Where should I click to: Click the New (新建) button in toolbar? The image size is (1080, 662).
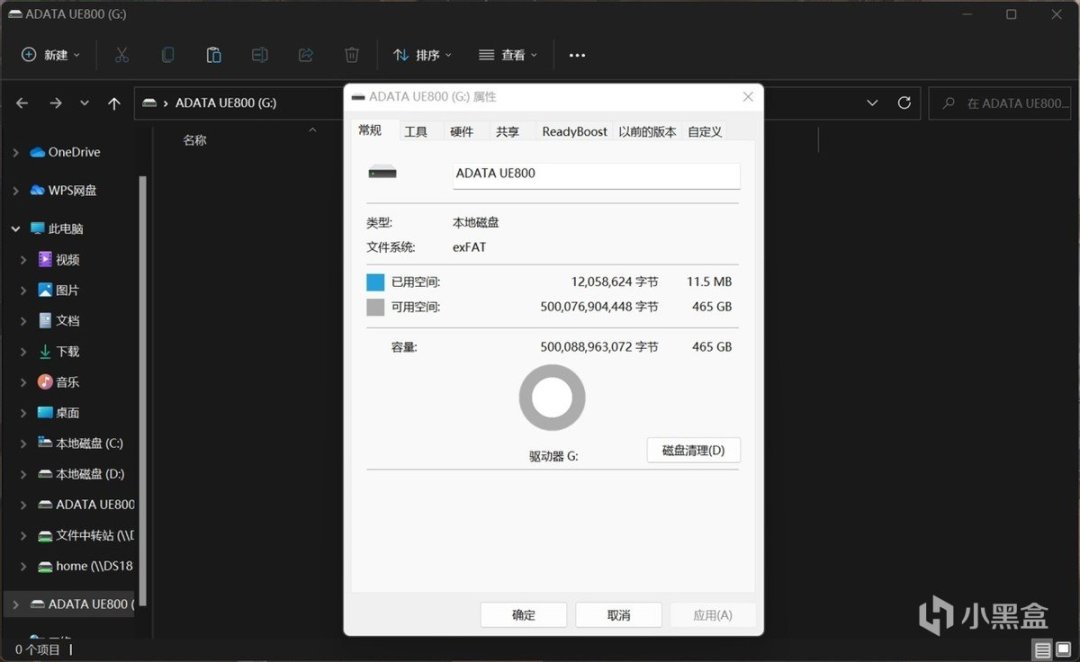pyautogui.click(x=50, y=55)
